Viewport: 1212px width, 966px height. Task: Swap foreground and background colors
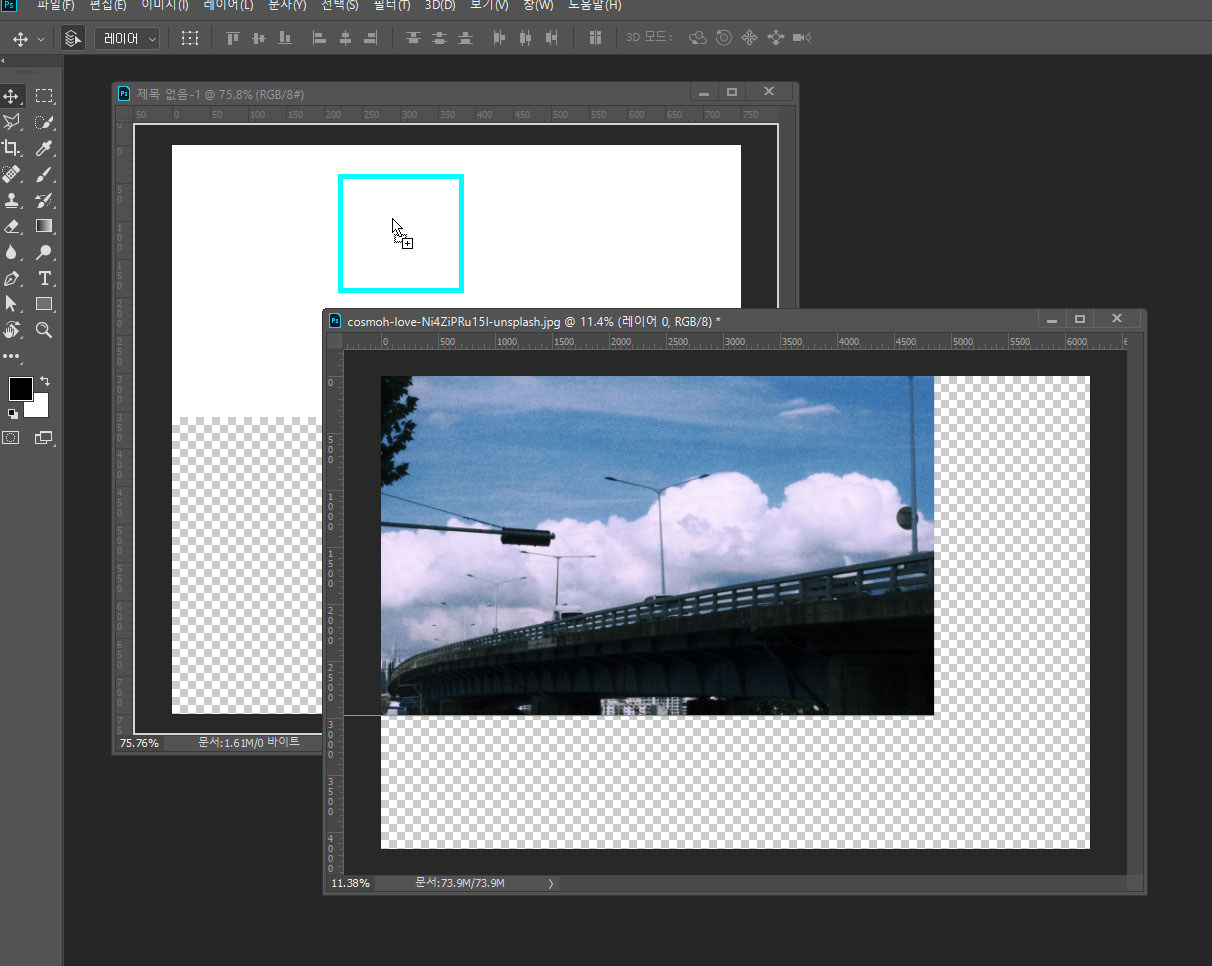pyautogui.click(x=45, y=382)
